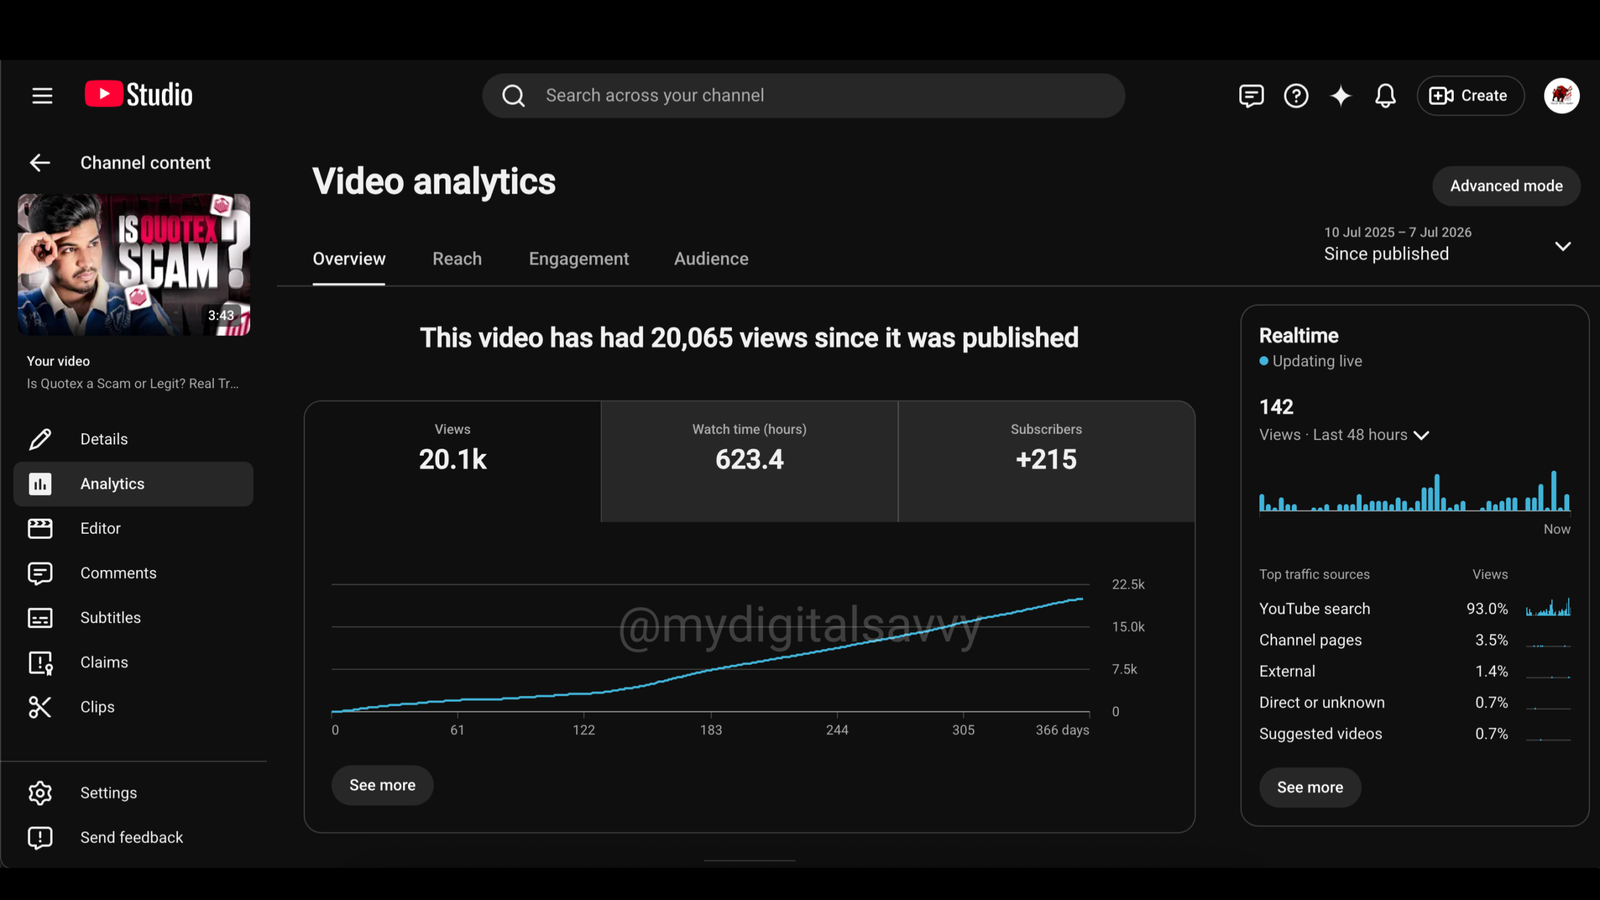Click the Comments sidebar icon
This screenshot has width=1600, height=900.
(40, 573)
